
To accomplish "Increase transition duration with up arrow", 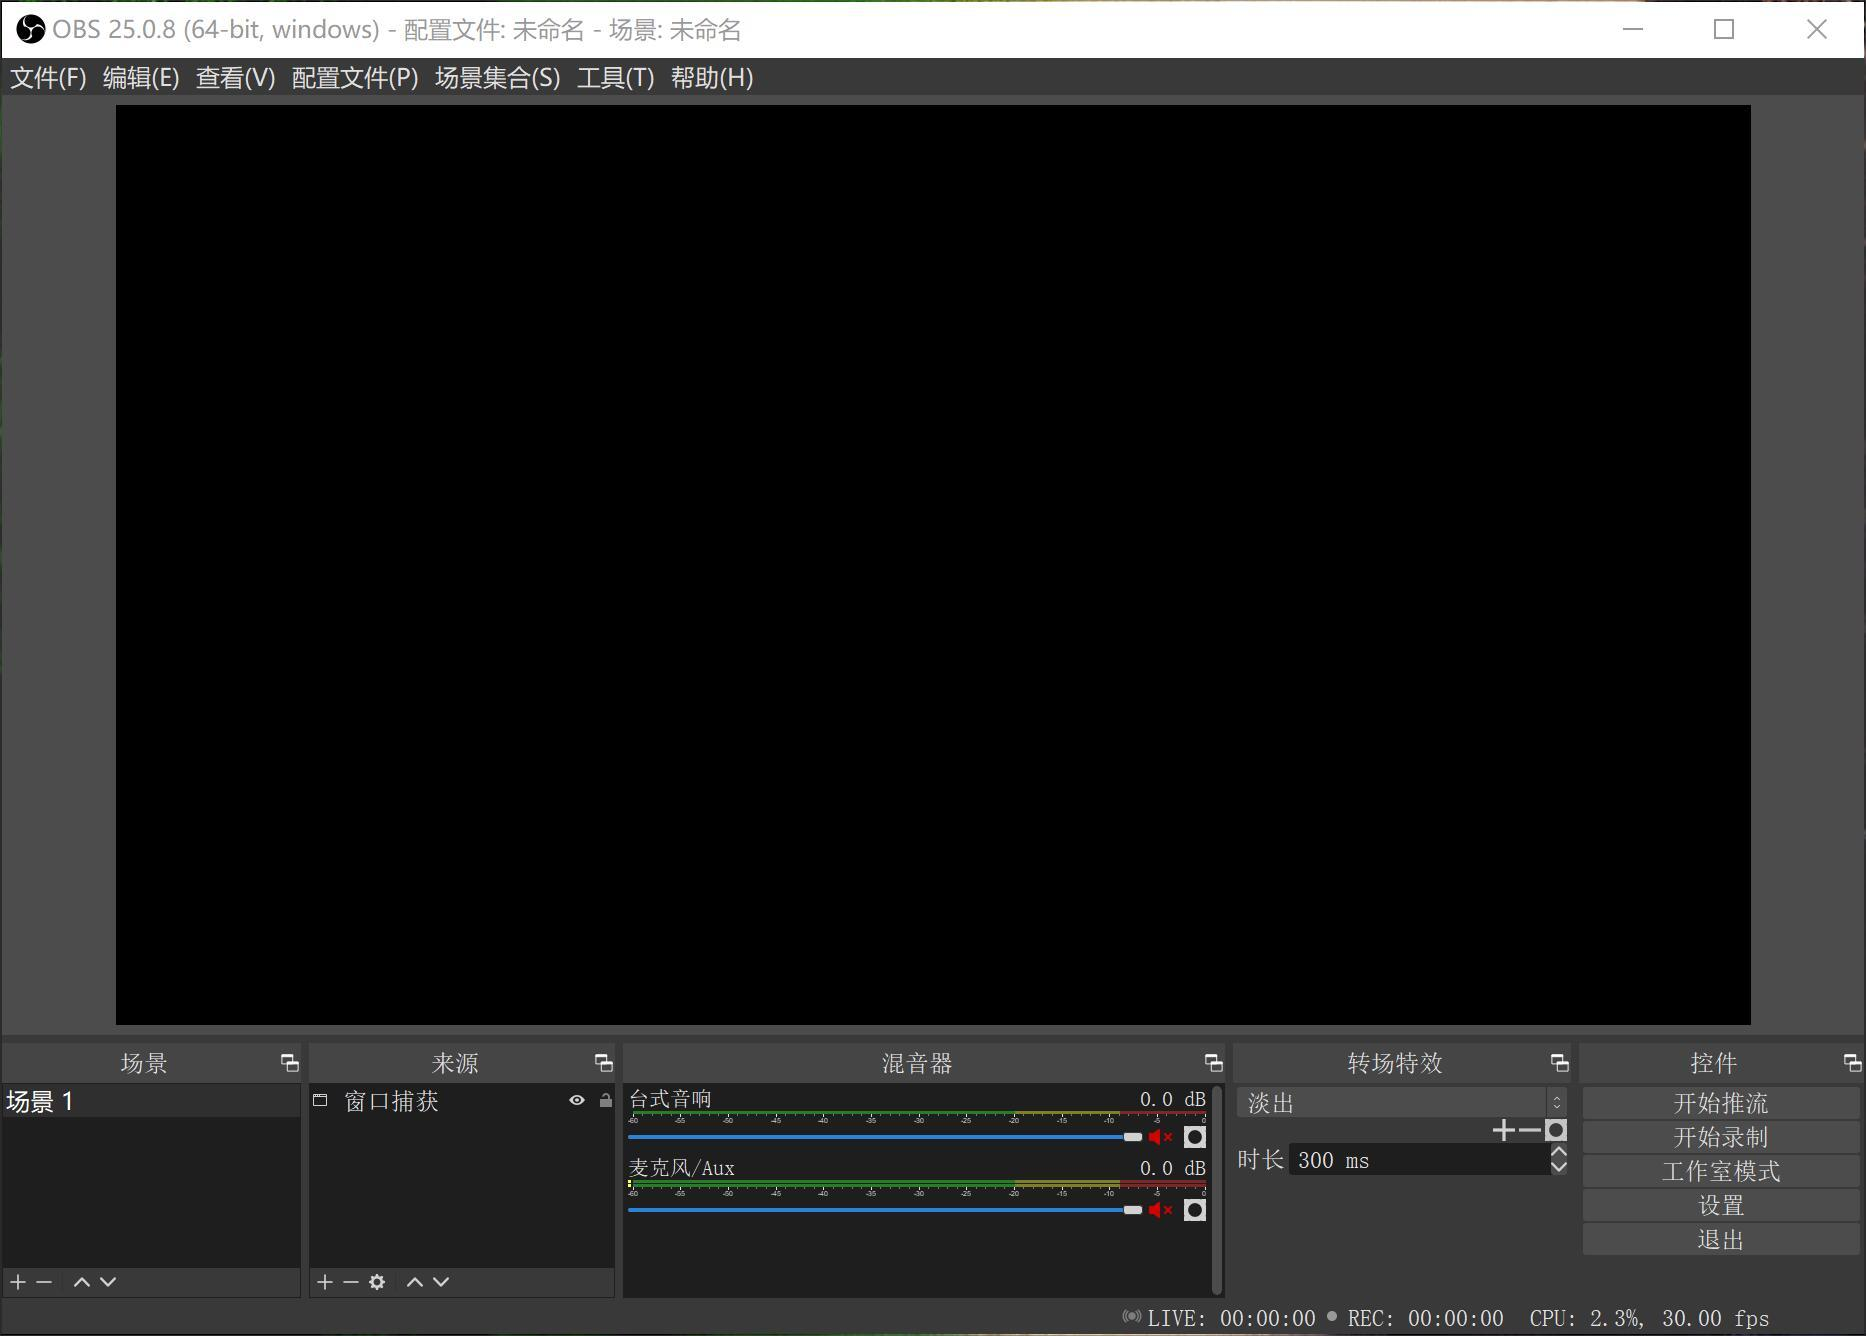I will 1558,1152.
